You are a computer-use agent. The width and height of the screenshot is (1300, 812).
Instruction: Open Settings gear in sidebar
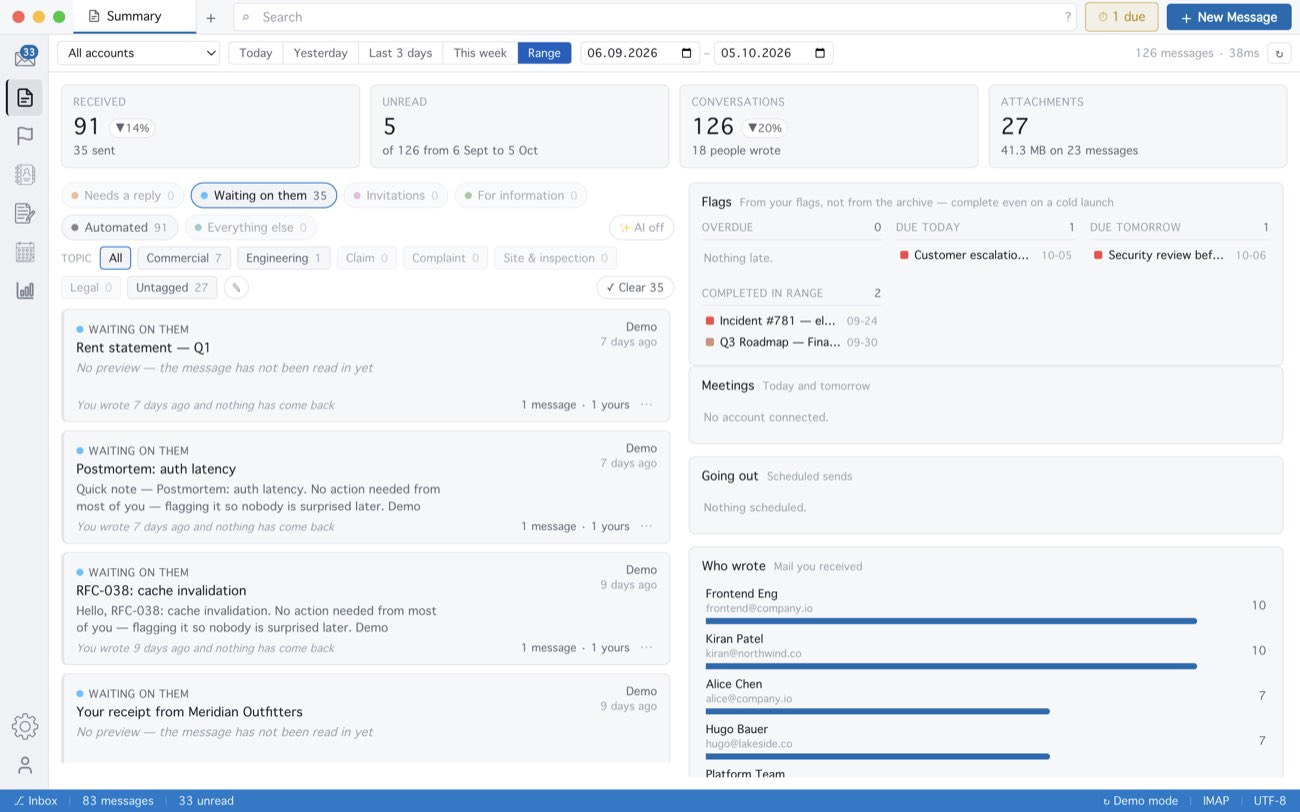(25, 727)
